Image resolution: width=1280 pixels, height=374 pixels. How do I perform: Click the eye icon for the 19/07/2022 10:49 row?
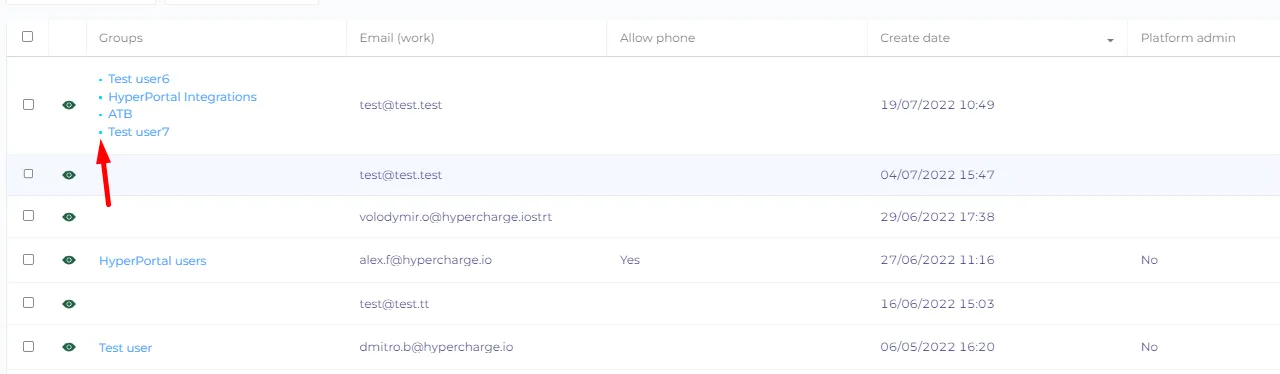point(69,105)
